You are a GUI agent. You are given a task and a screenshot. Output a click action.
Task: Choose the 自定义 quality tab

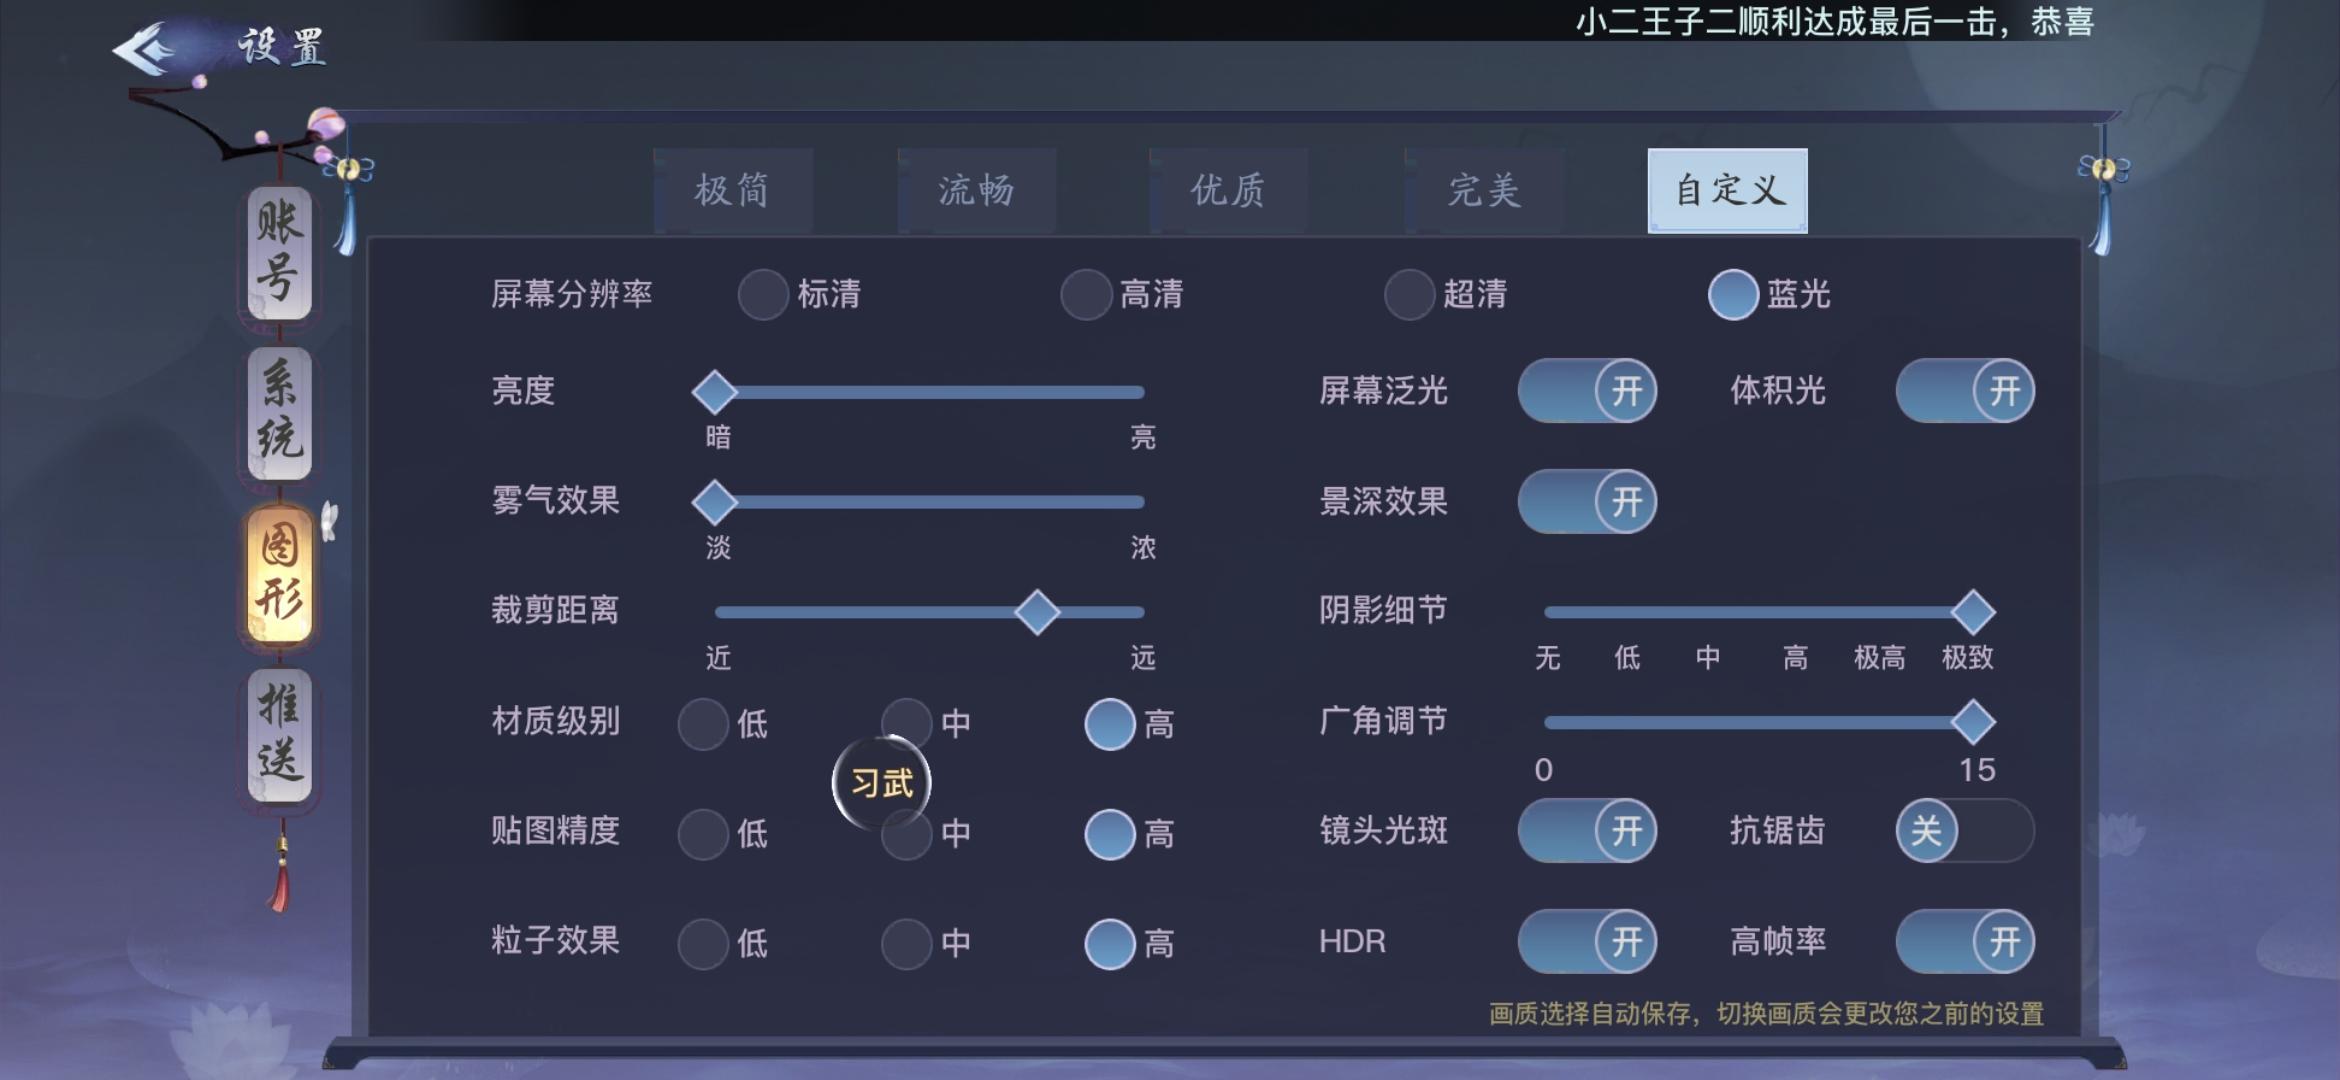[1727, 190]
